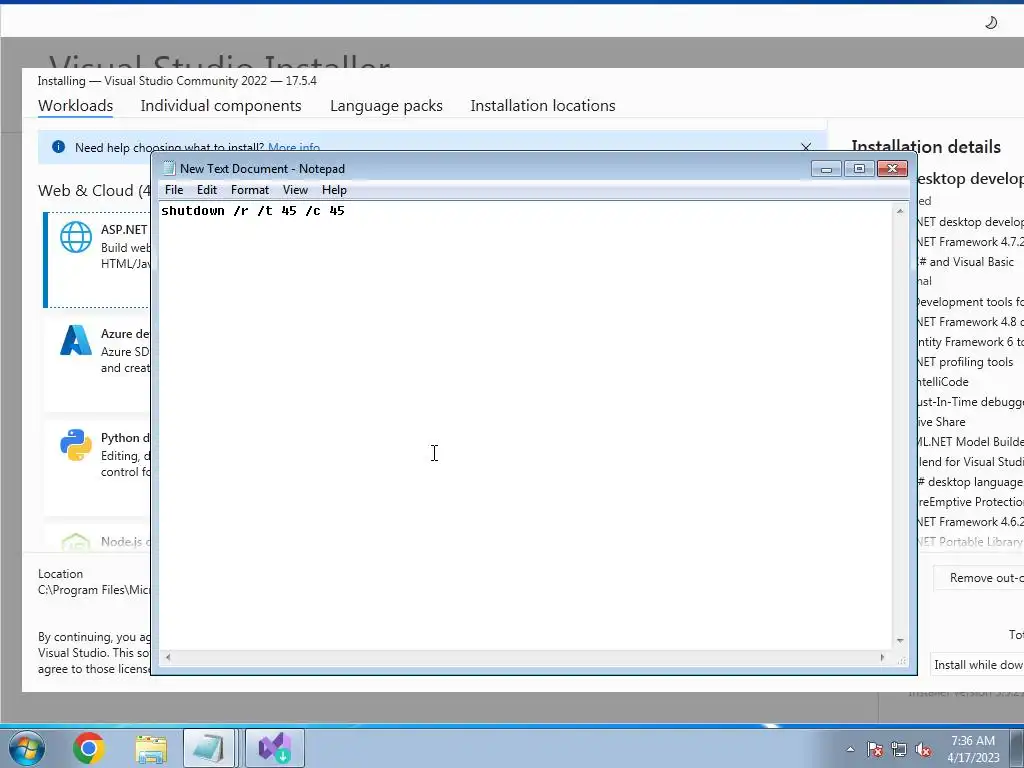Click the blue info icon in the banner
Image resolution: width=1024 pixels, height=768 pixels.
58,147
